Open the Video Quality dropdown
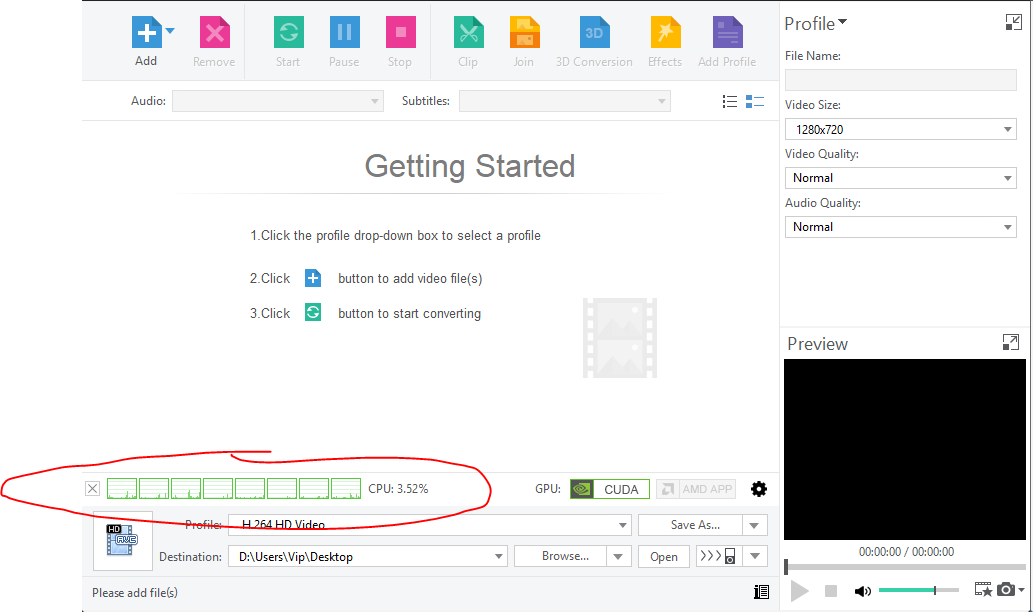 coord(900,178)
